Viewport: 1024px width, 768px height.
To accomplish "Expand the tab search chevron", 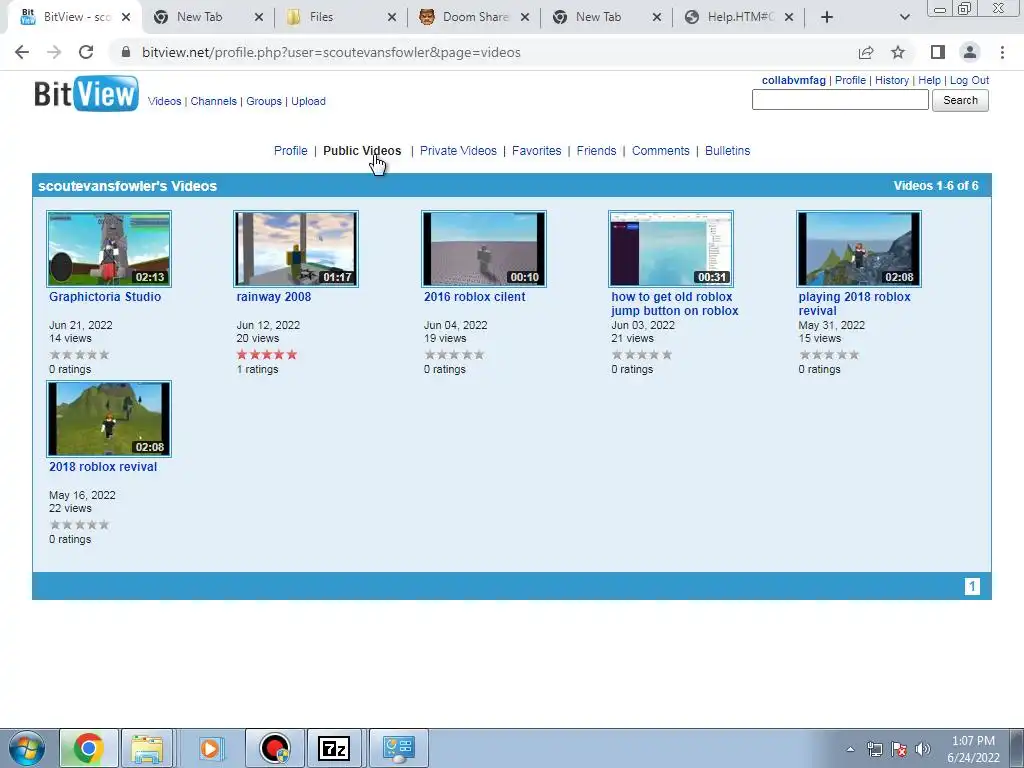I will [x=904, y=18].
